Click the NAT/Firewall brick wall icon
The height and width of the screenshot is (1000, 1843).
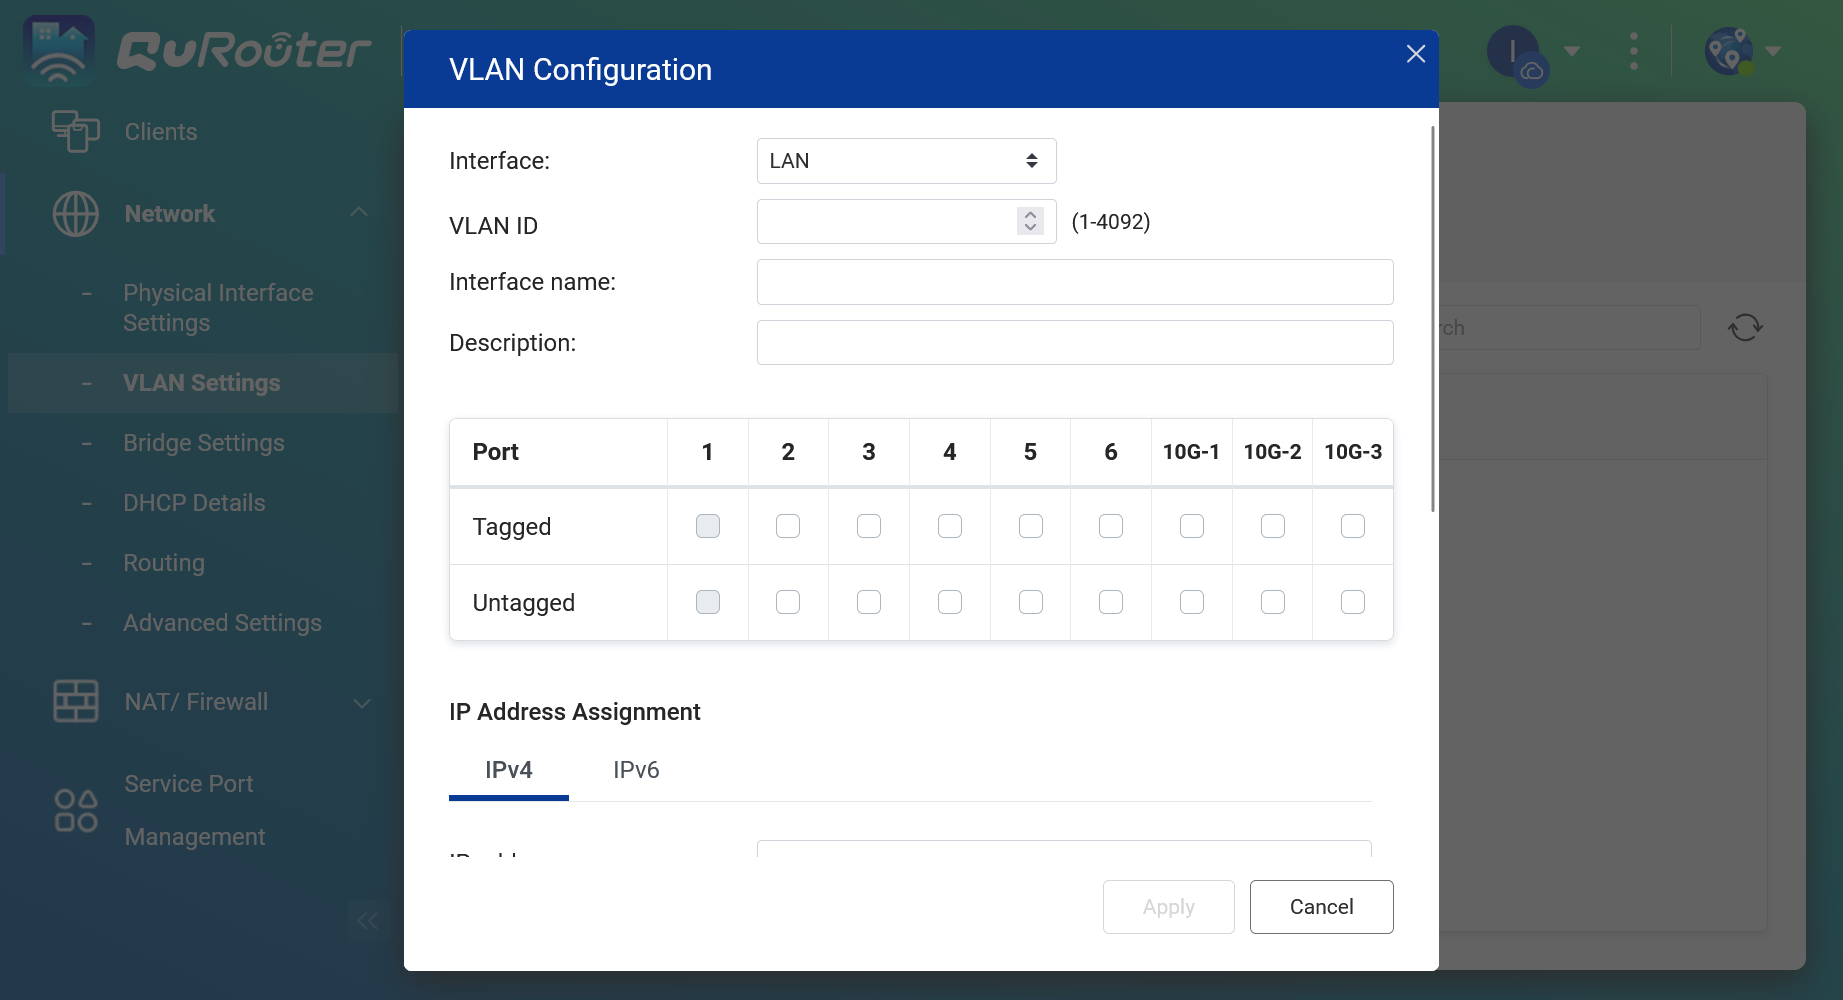point(75,701)
